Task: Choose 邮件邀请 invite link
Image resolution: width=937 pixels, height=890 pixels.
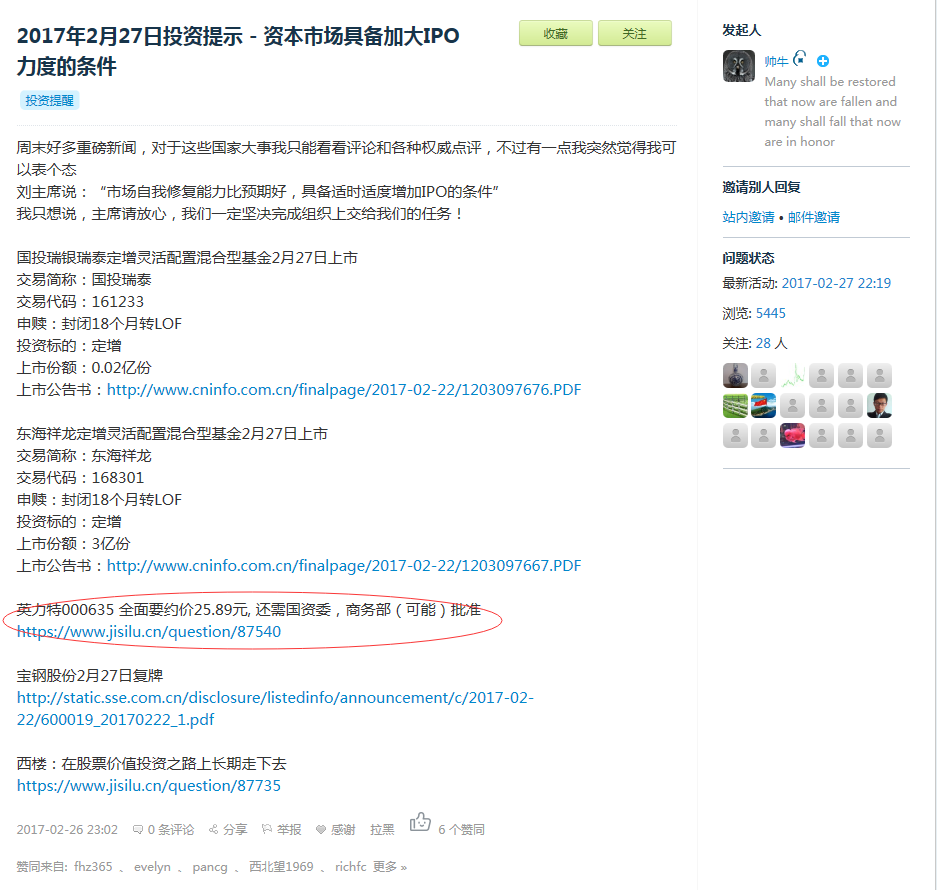Action: (x=813, y=217)
